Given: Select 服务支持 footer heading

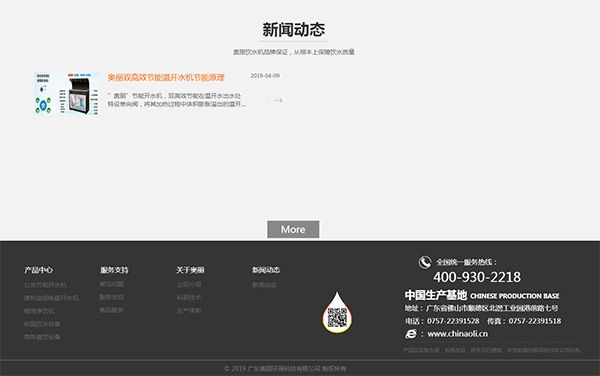Looking at the screenshot, I should pos(114,270).
